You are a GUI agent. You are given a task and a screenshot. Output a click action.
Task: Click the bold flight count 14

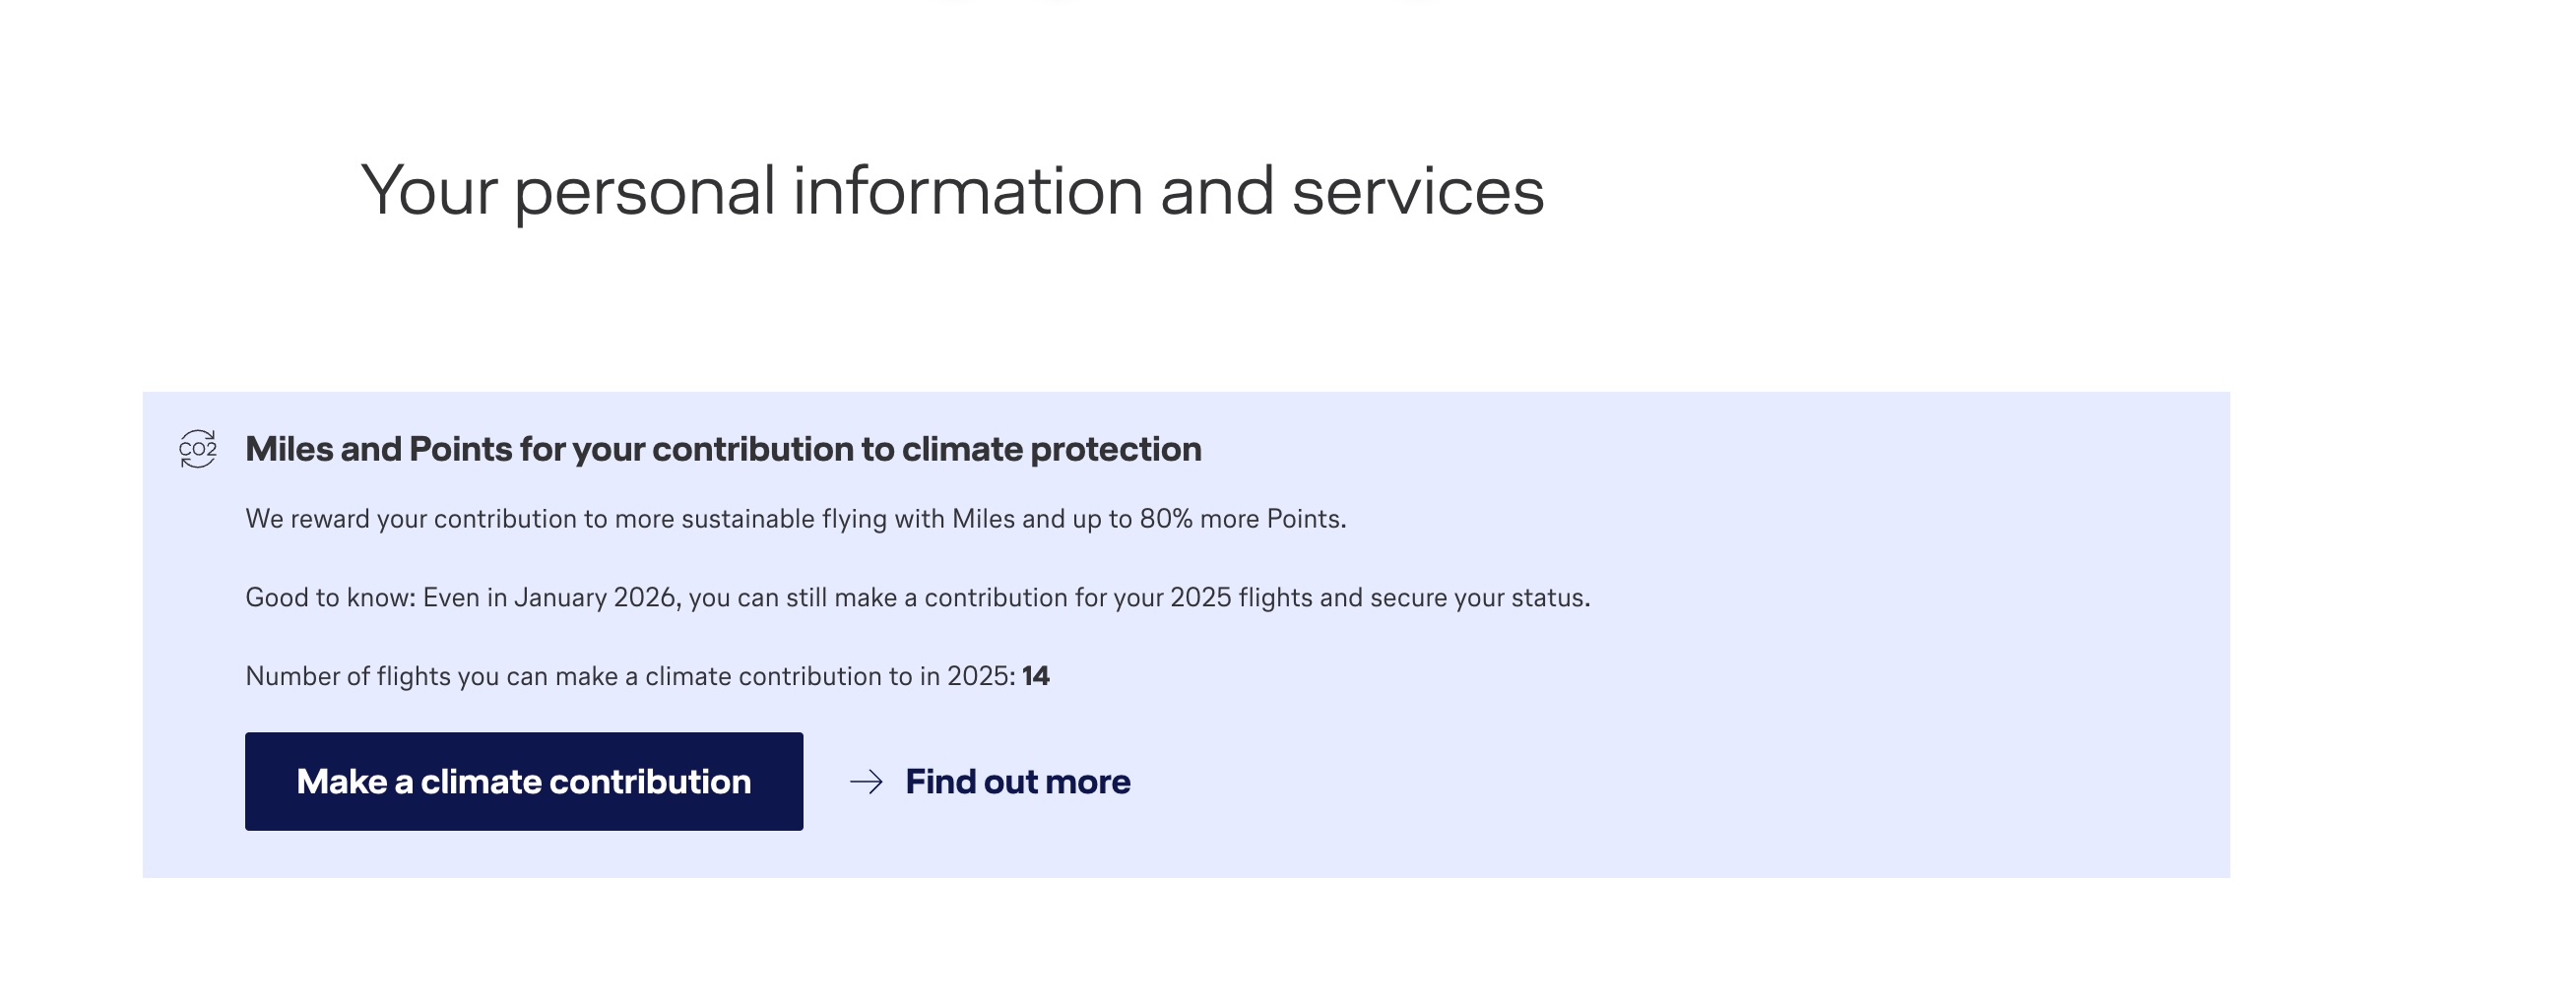point(1036,677)
